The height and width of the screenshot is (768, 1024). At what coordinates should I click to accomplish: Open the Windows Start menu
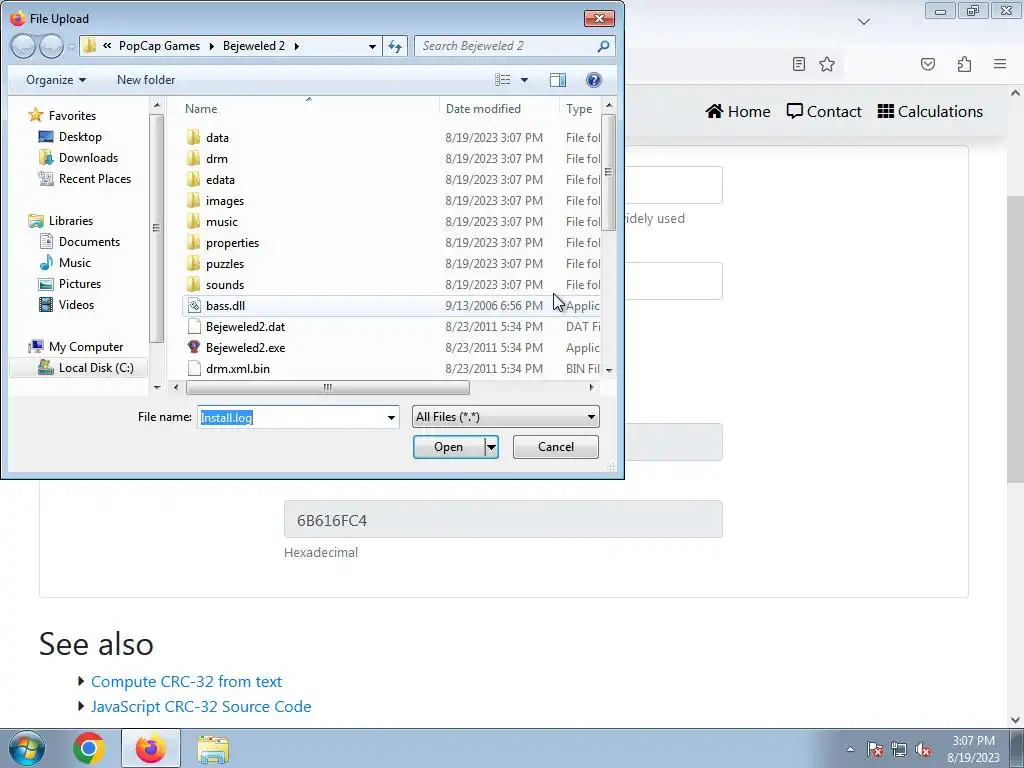pyautogui.click(x=27, y=748)
